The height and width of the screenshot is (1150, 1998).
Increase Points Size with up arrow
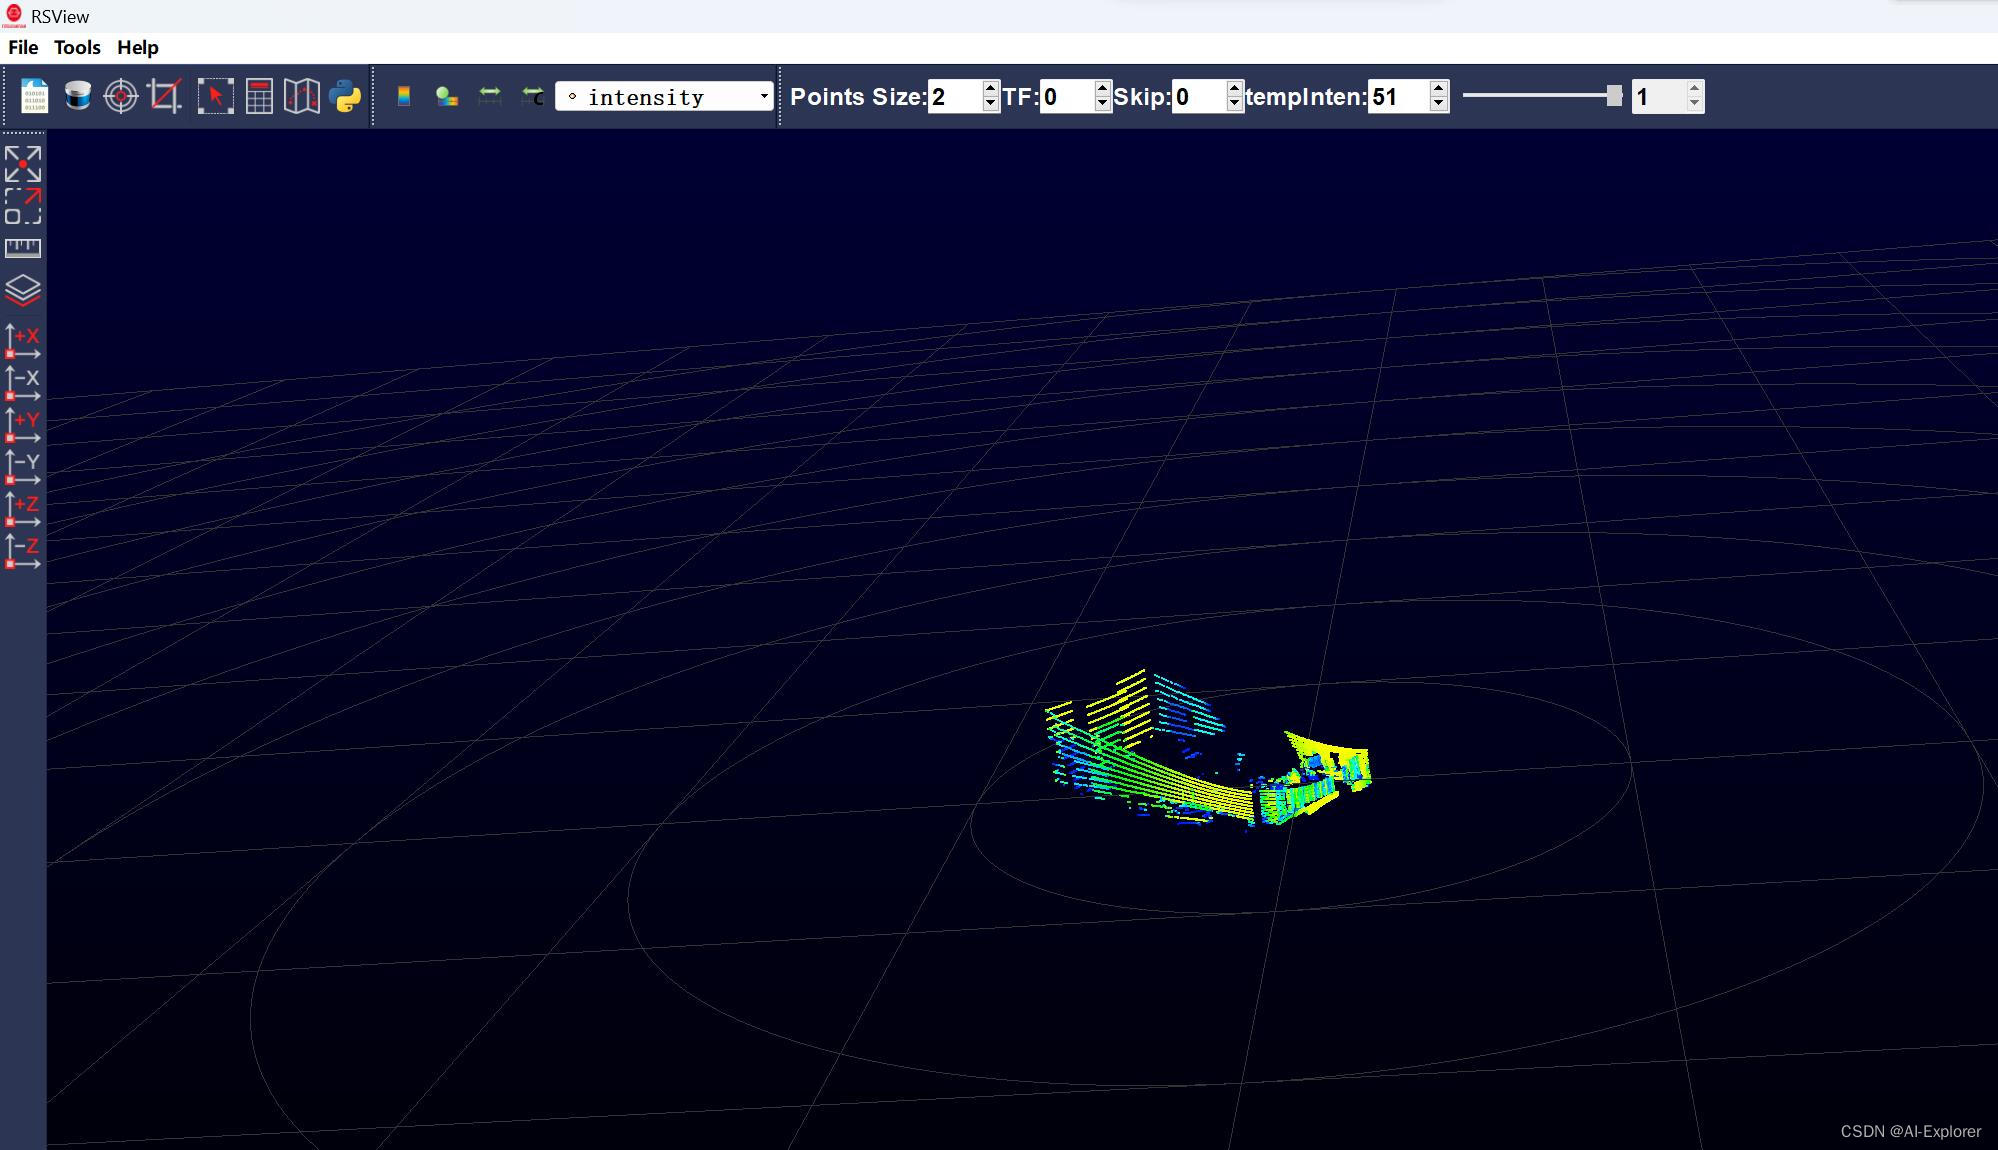[990, 89]
